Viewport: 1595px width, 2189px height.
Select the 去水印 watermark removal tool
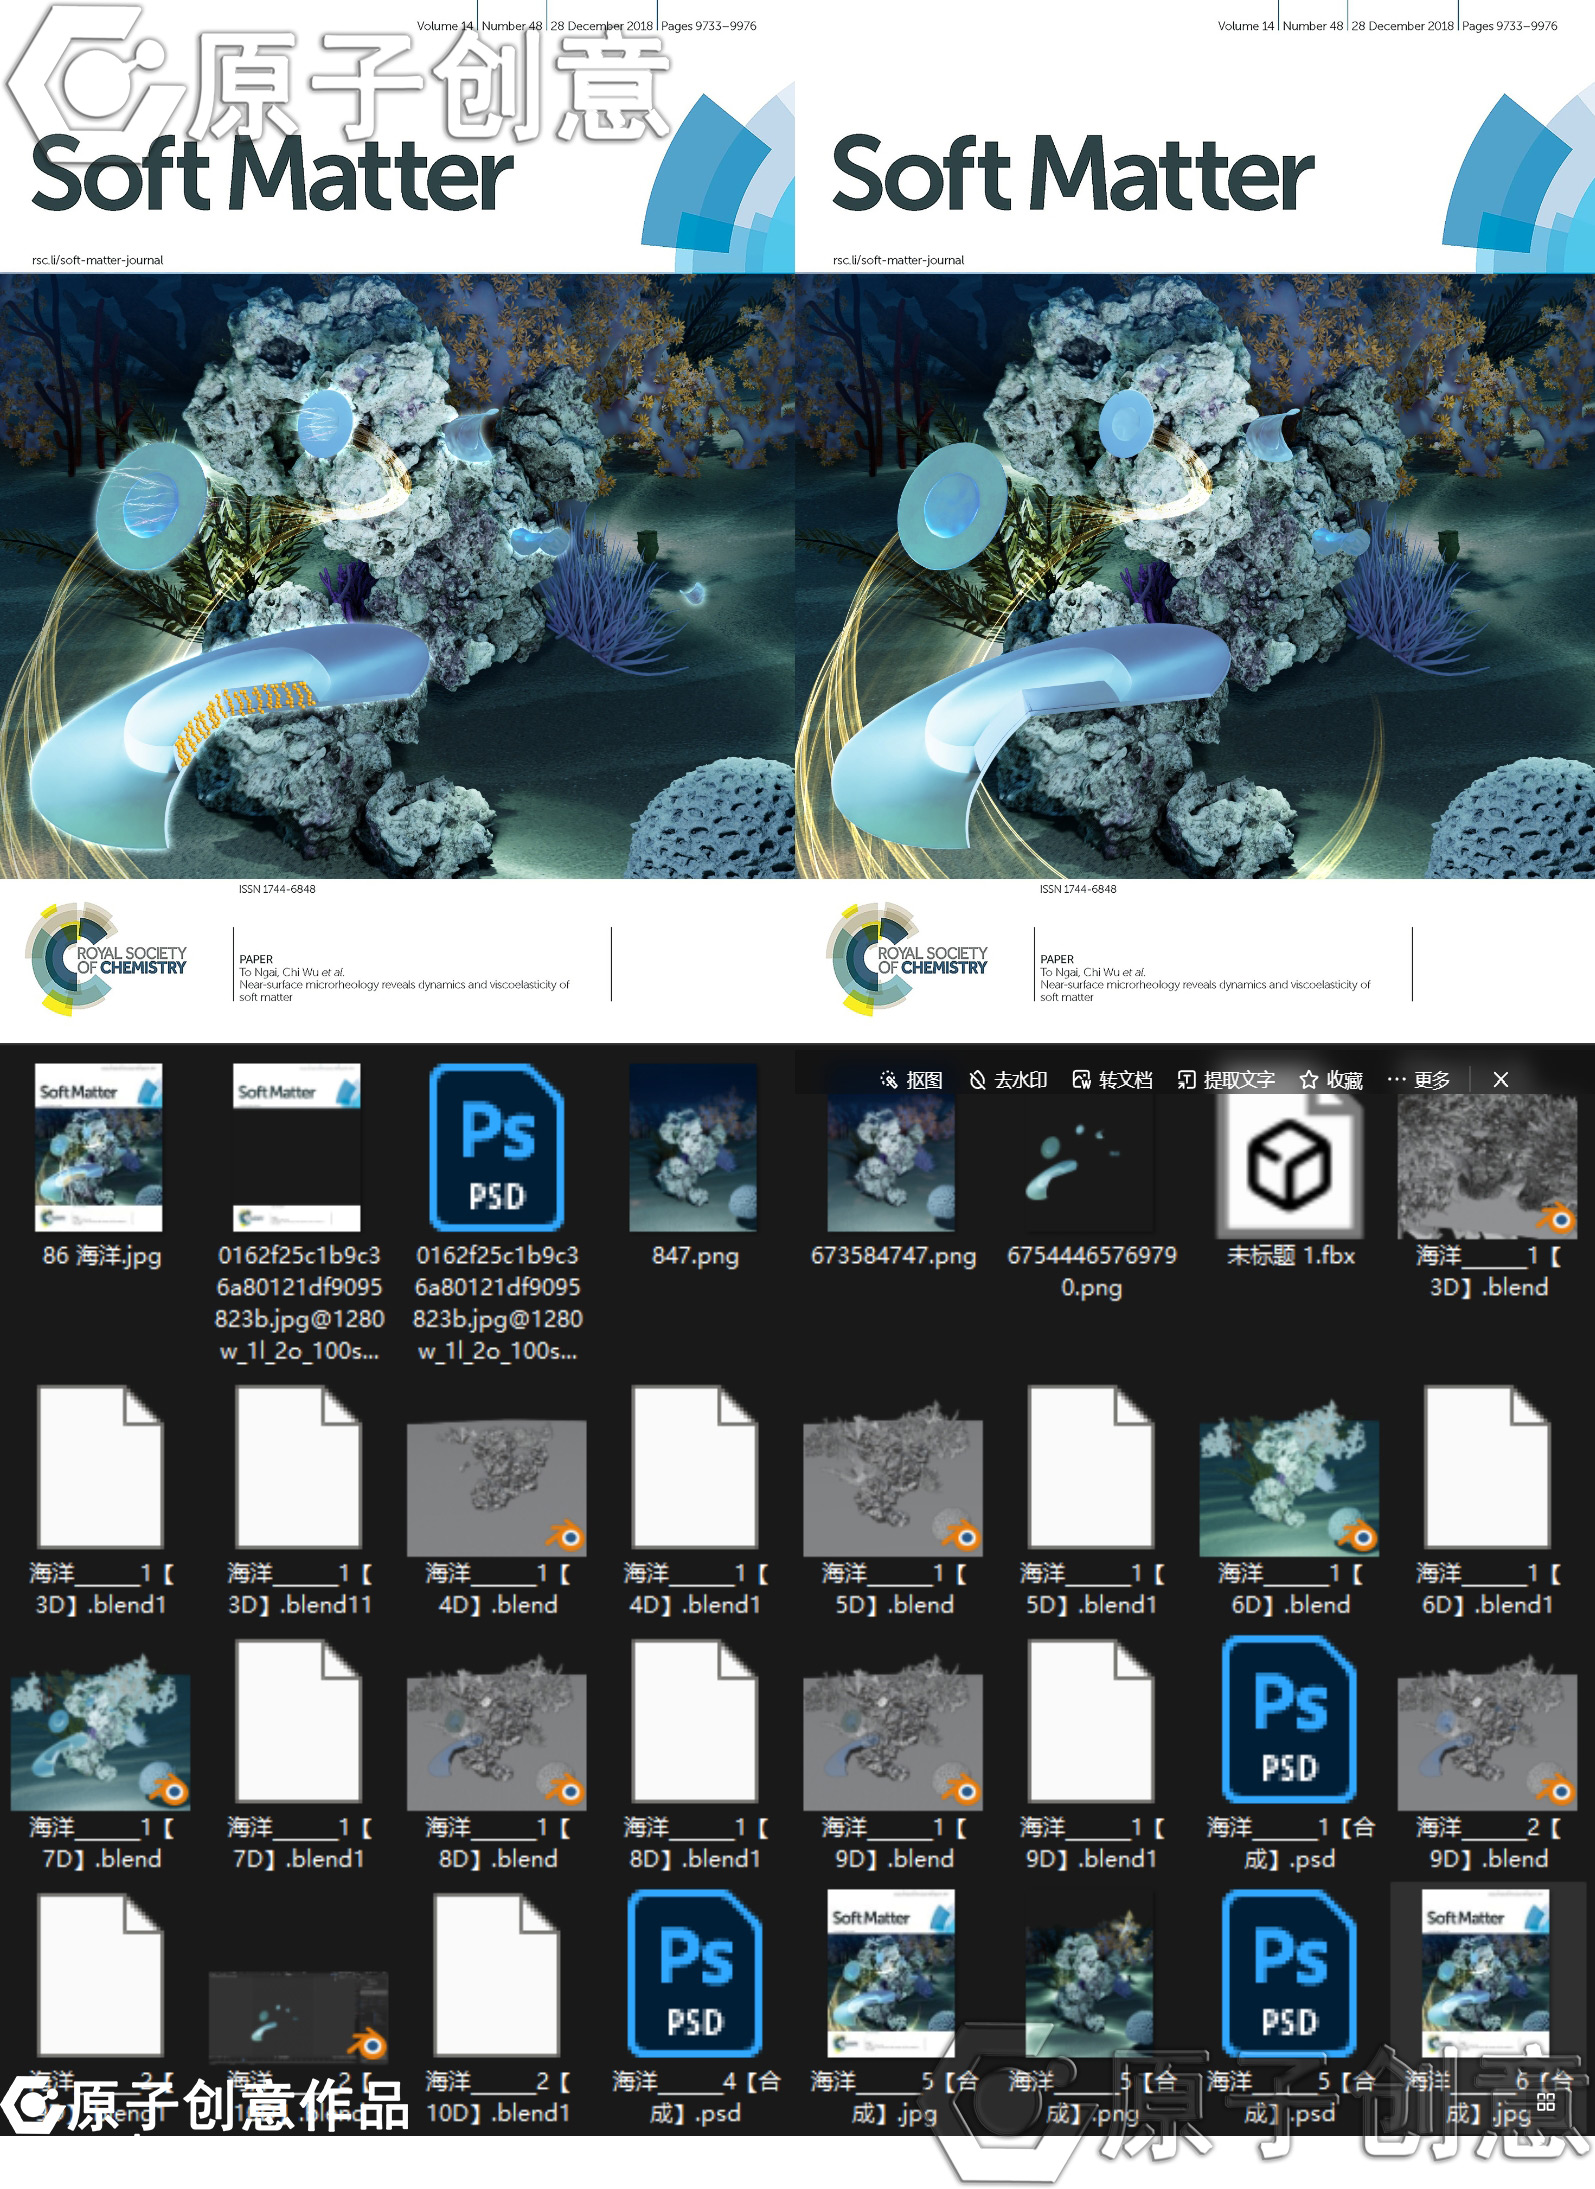1008,1080
